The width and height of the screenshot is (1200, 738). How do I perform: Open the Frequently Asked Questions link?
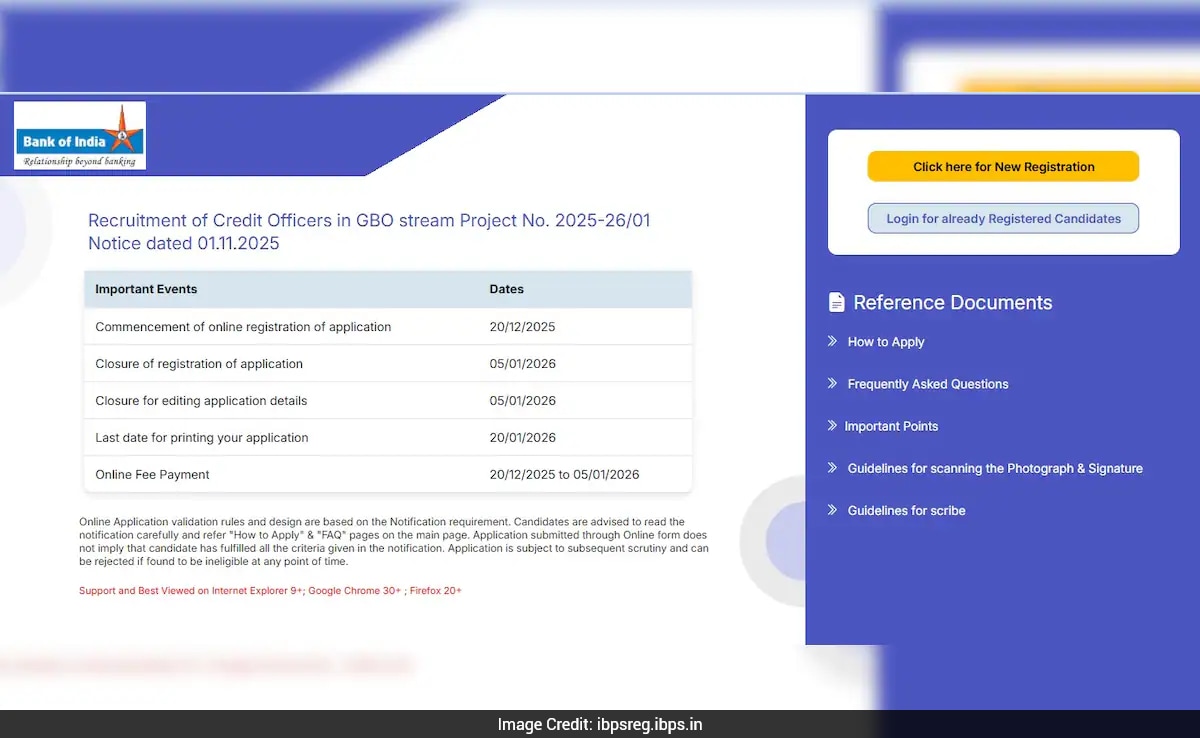(927, 384)
